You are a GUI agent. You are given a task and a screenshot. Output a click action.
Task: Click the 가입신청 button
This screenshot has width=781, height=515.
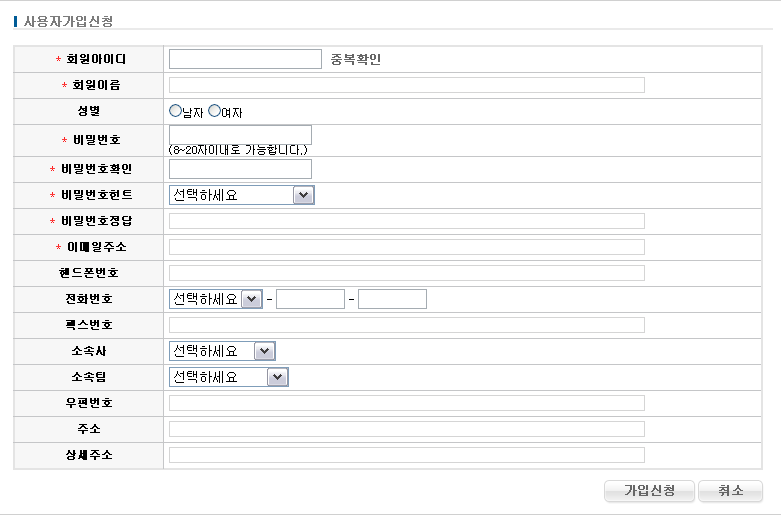tap(649, 491)
